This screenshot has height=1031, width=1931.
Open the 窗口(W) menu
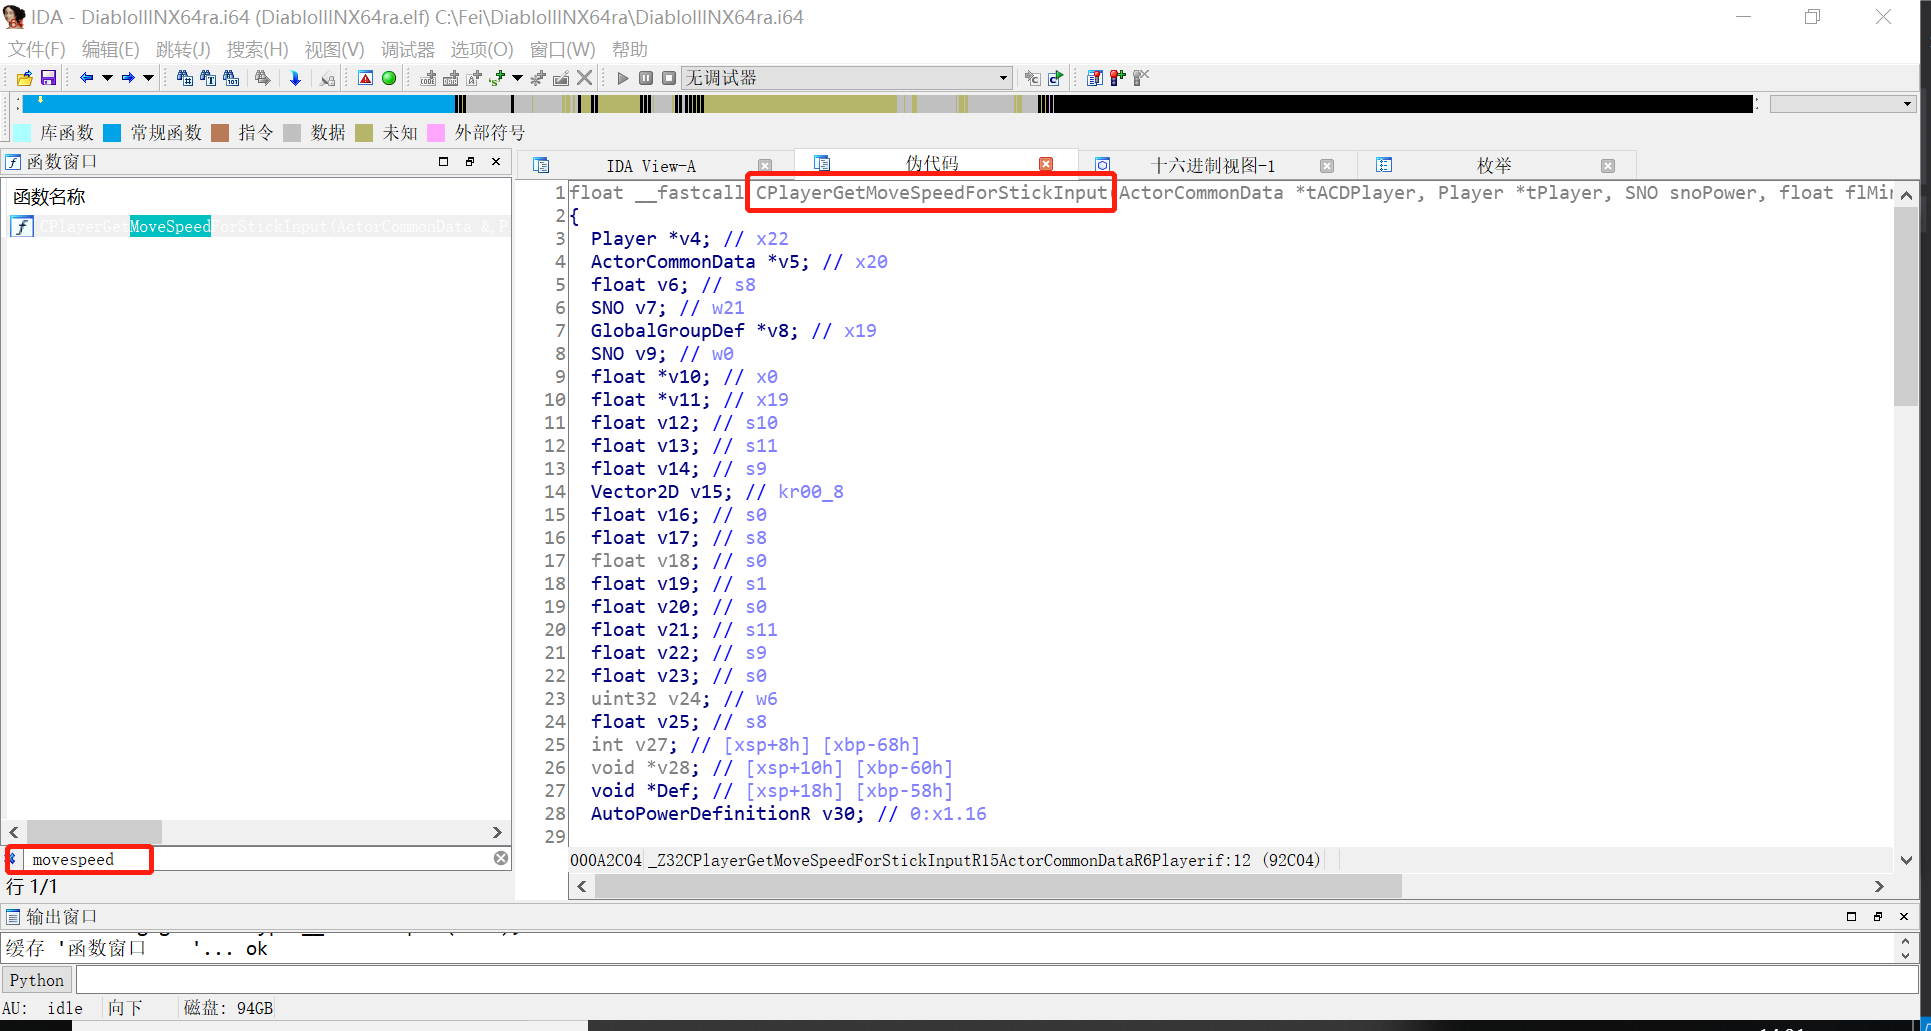pos(562,49)
